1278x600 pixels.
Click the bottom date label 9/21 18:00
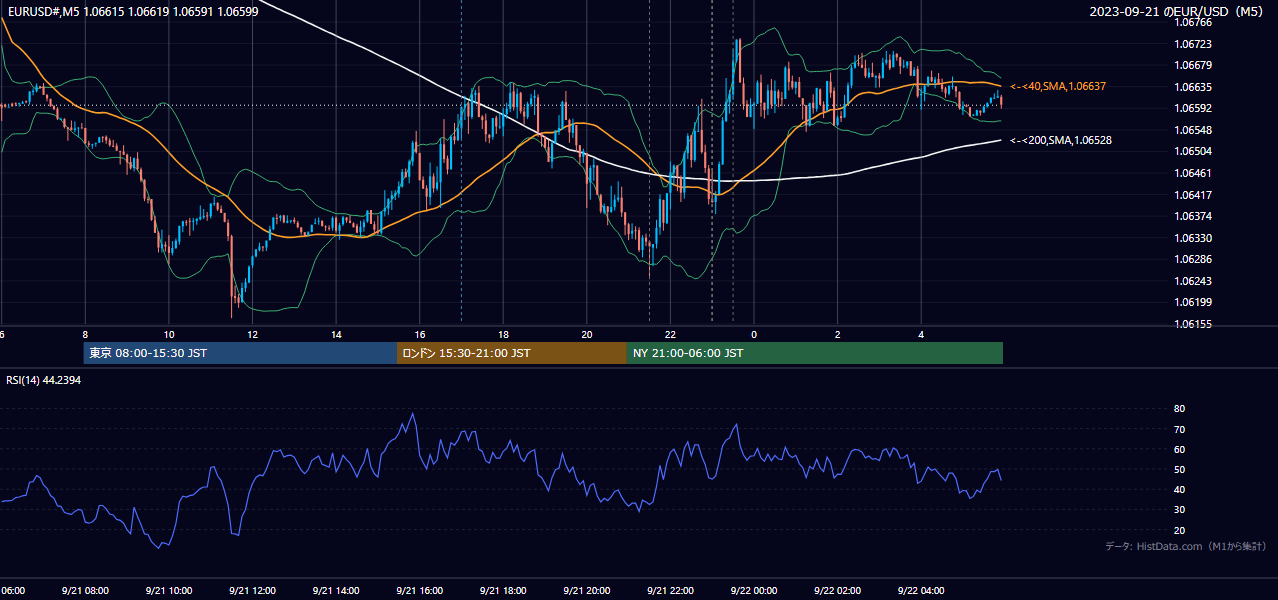(x=503, y=590)
